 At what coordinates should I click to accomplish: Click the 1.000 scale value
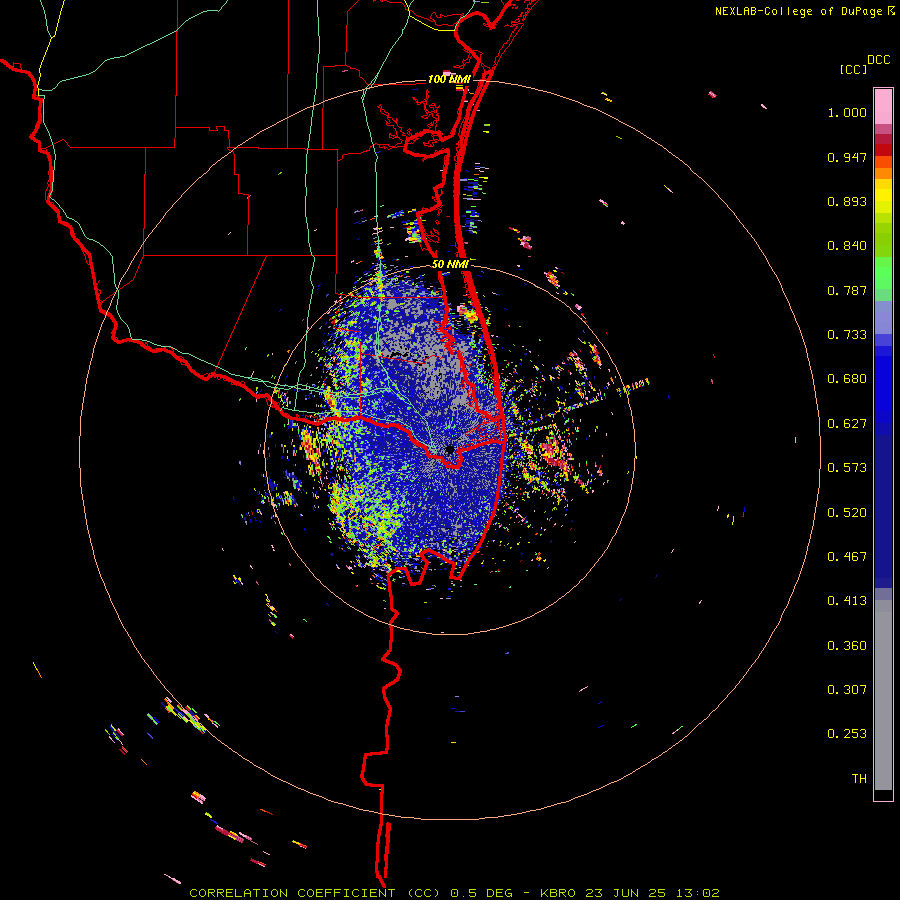tap(847, 112)
